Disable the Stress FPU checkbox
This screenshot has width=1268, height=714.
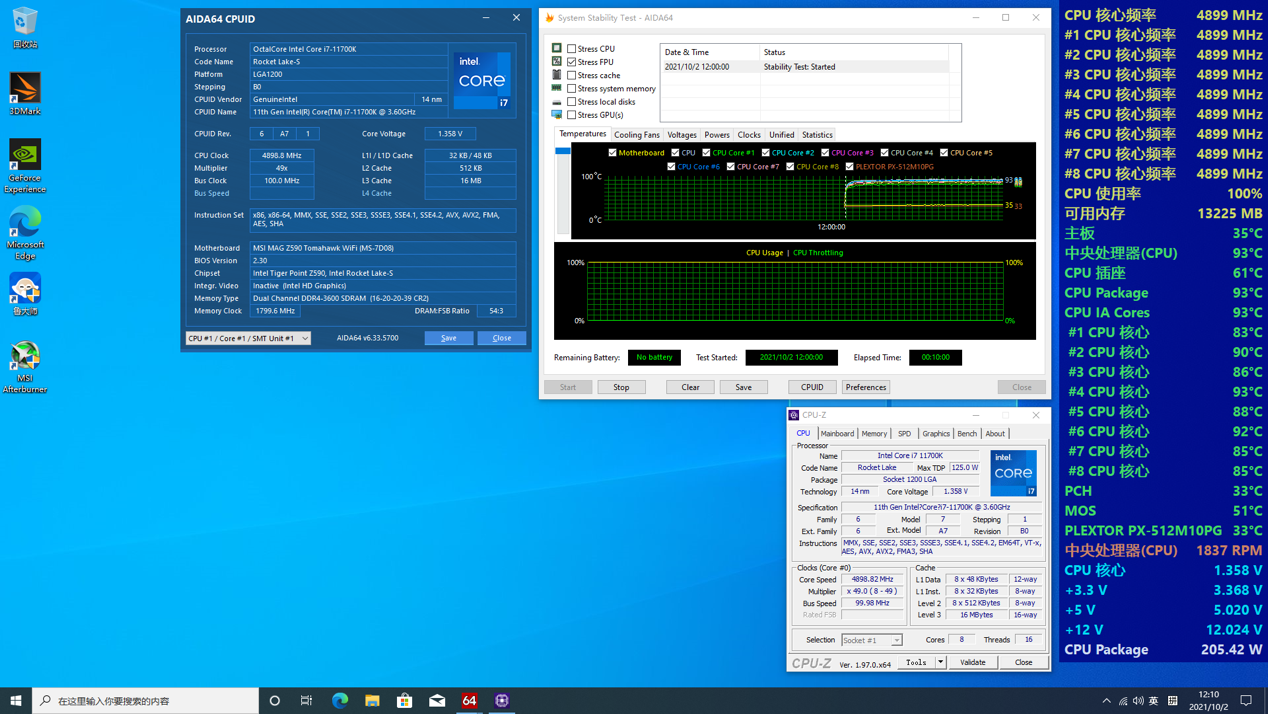click(x=572, y=62)
